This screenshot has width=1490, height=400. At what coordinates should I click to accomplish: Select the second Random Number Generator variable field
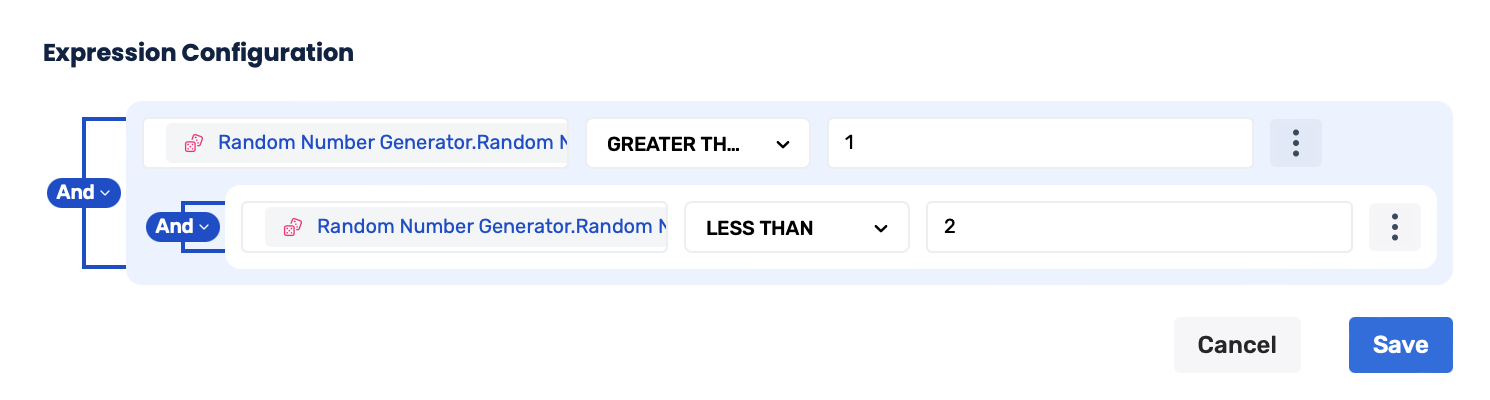click(x=489, y=228)
